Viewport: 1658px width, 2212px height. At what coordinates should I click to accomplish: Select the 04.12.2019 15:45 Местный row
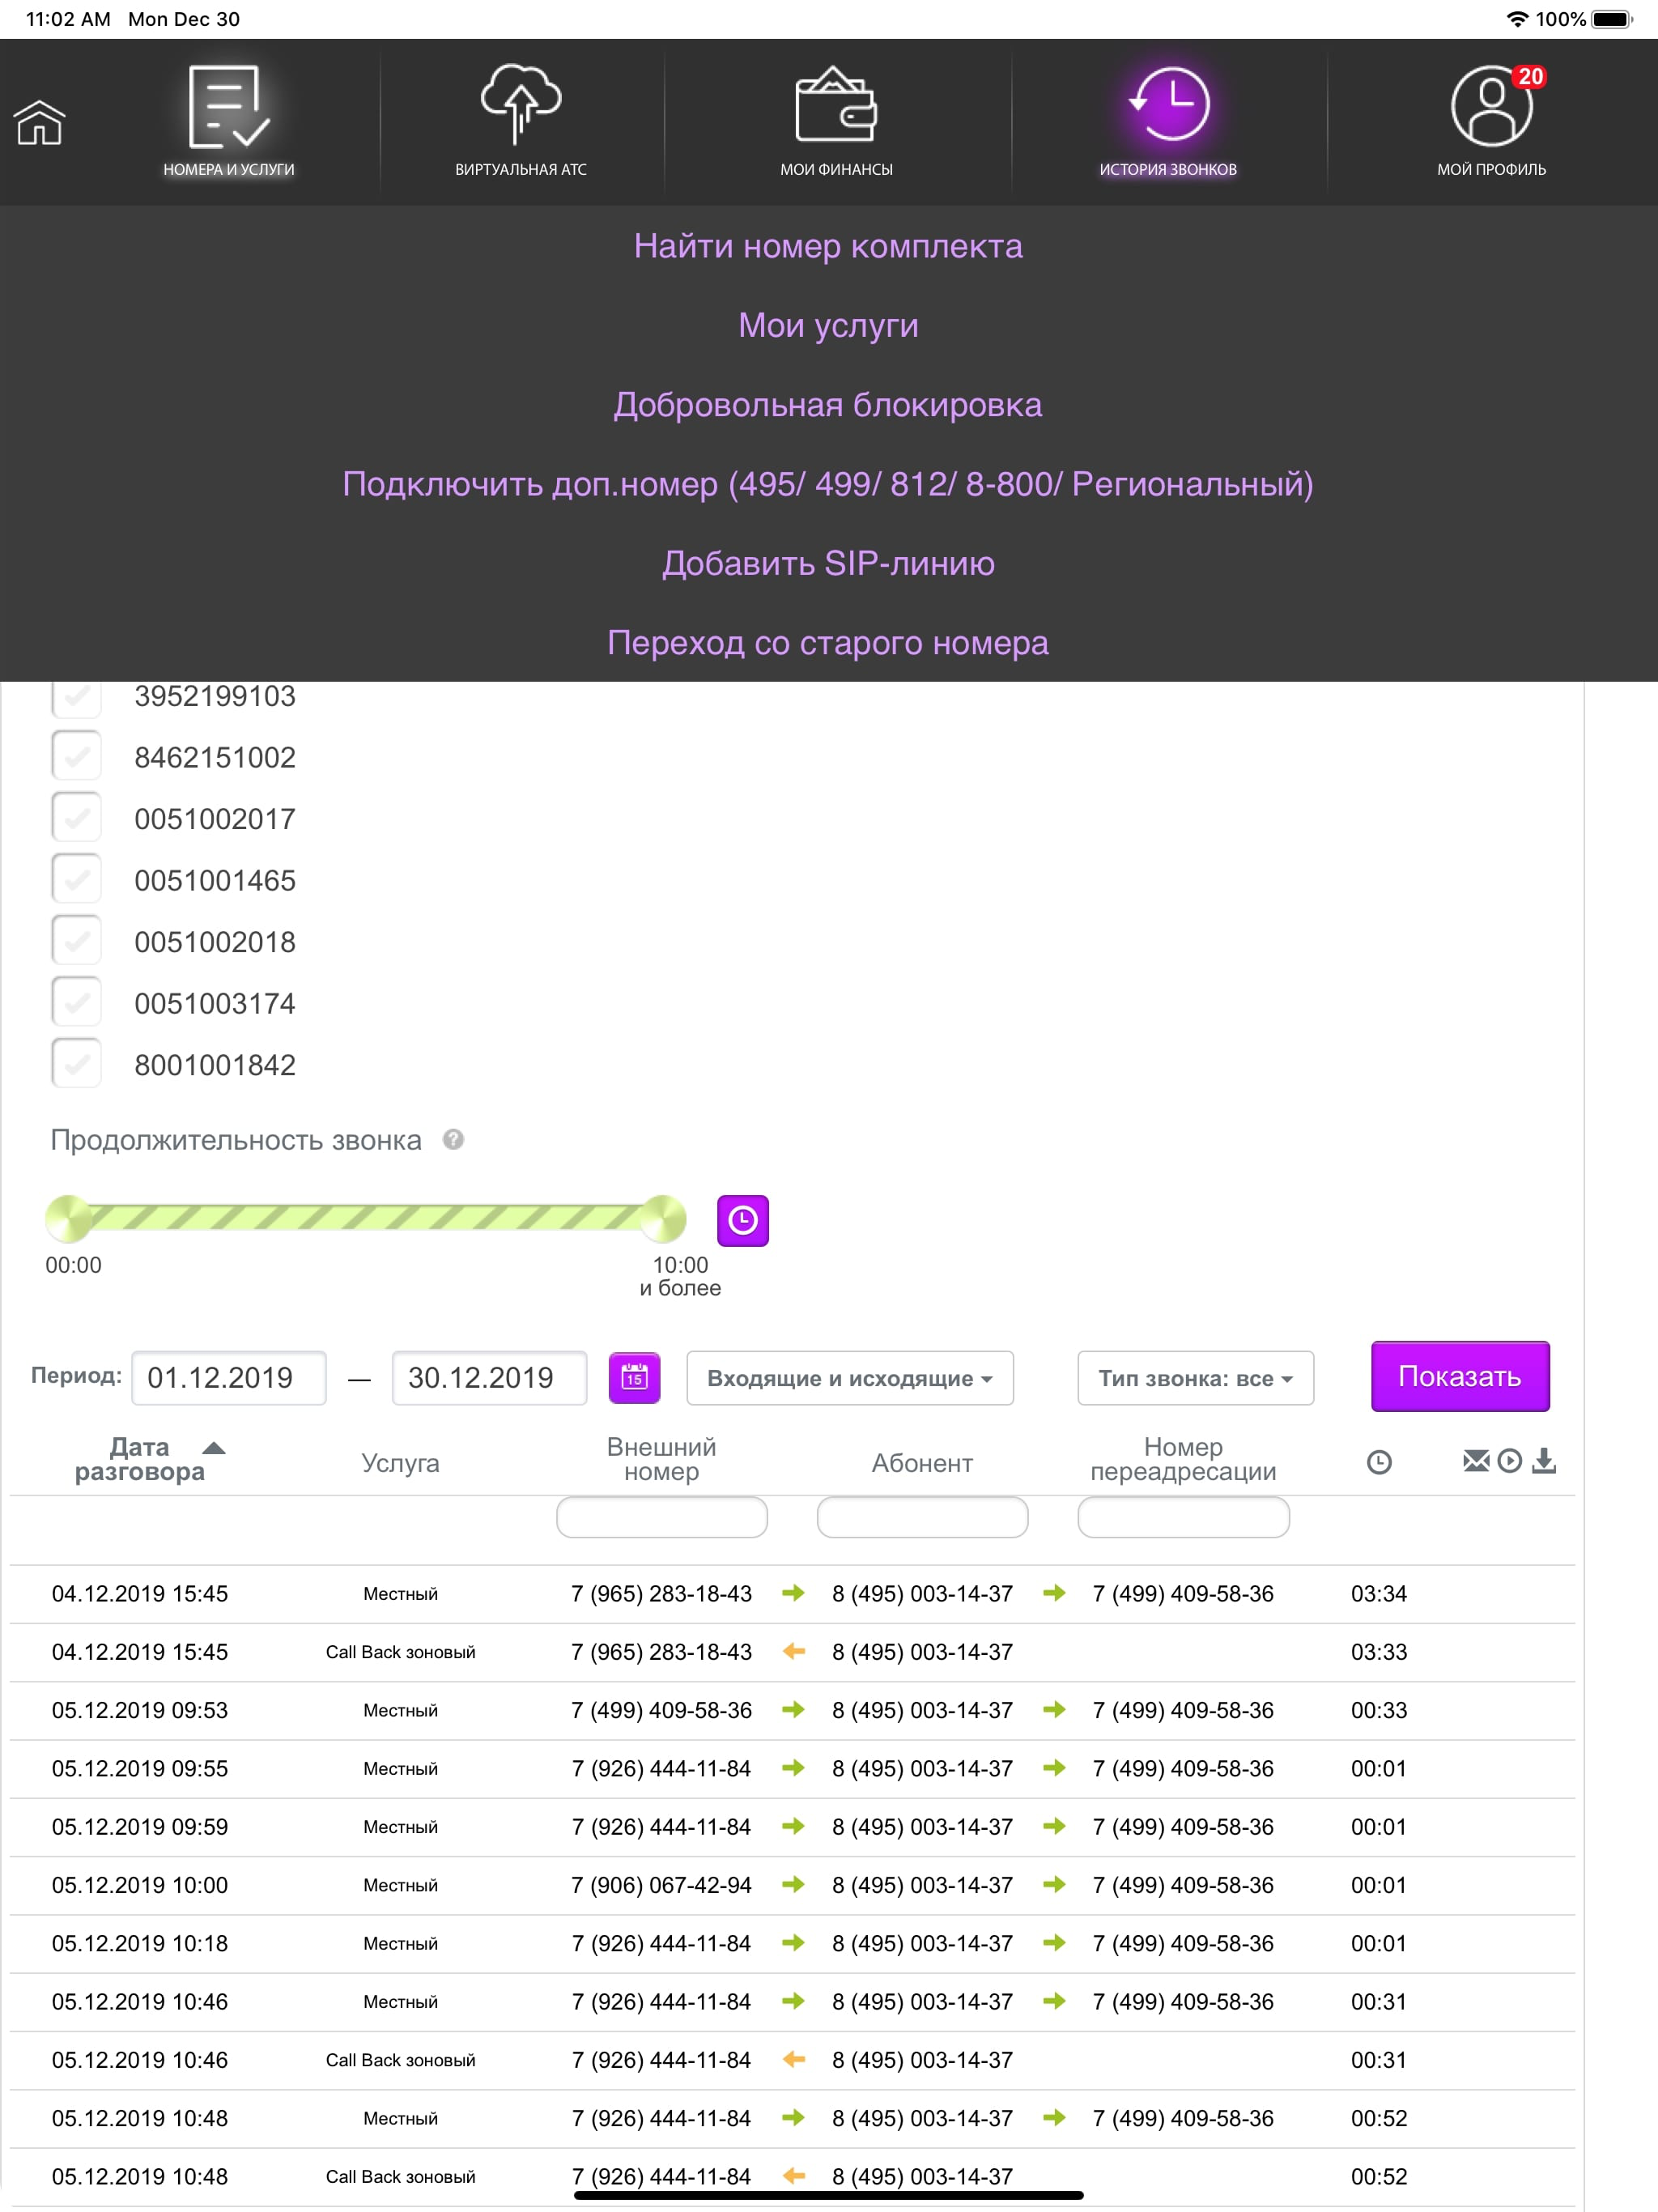(x=792, y=1594)
